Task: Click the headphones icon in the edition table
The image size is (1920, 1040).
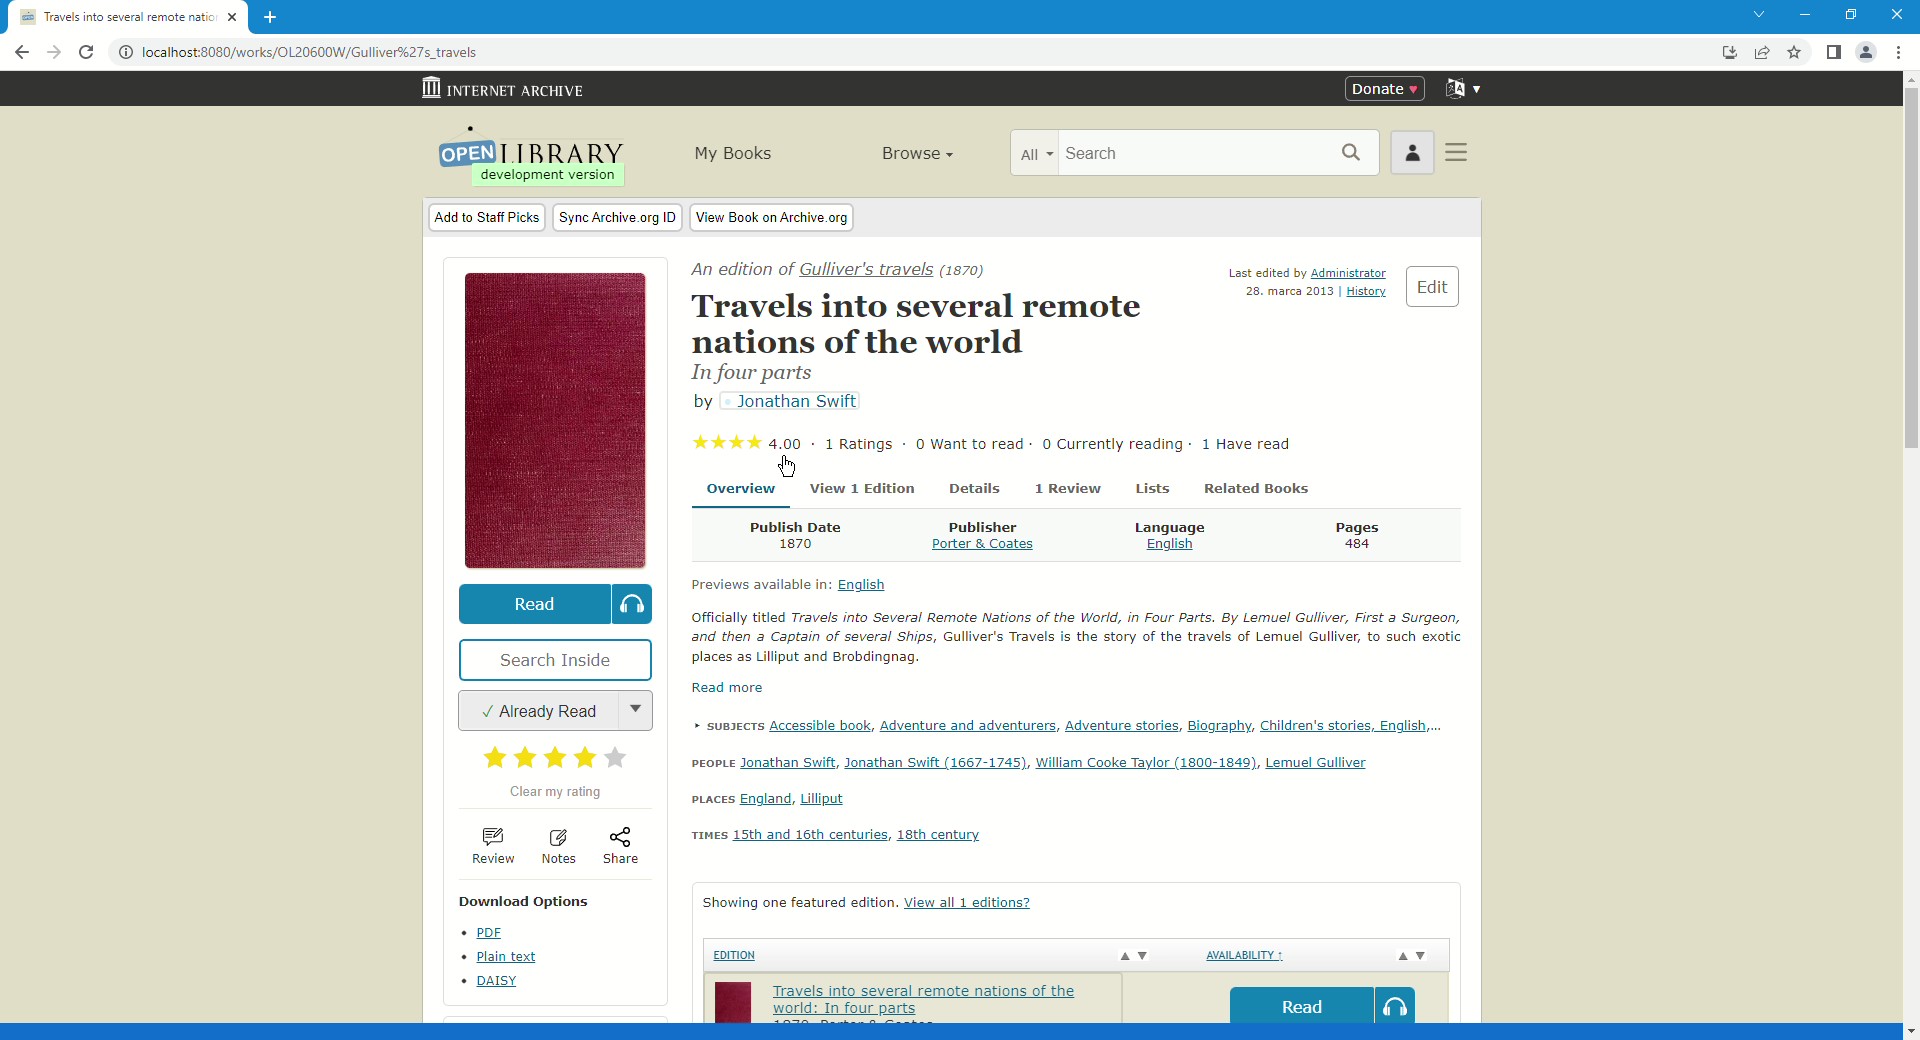Action: point(1395,1006)
